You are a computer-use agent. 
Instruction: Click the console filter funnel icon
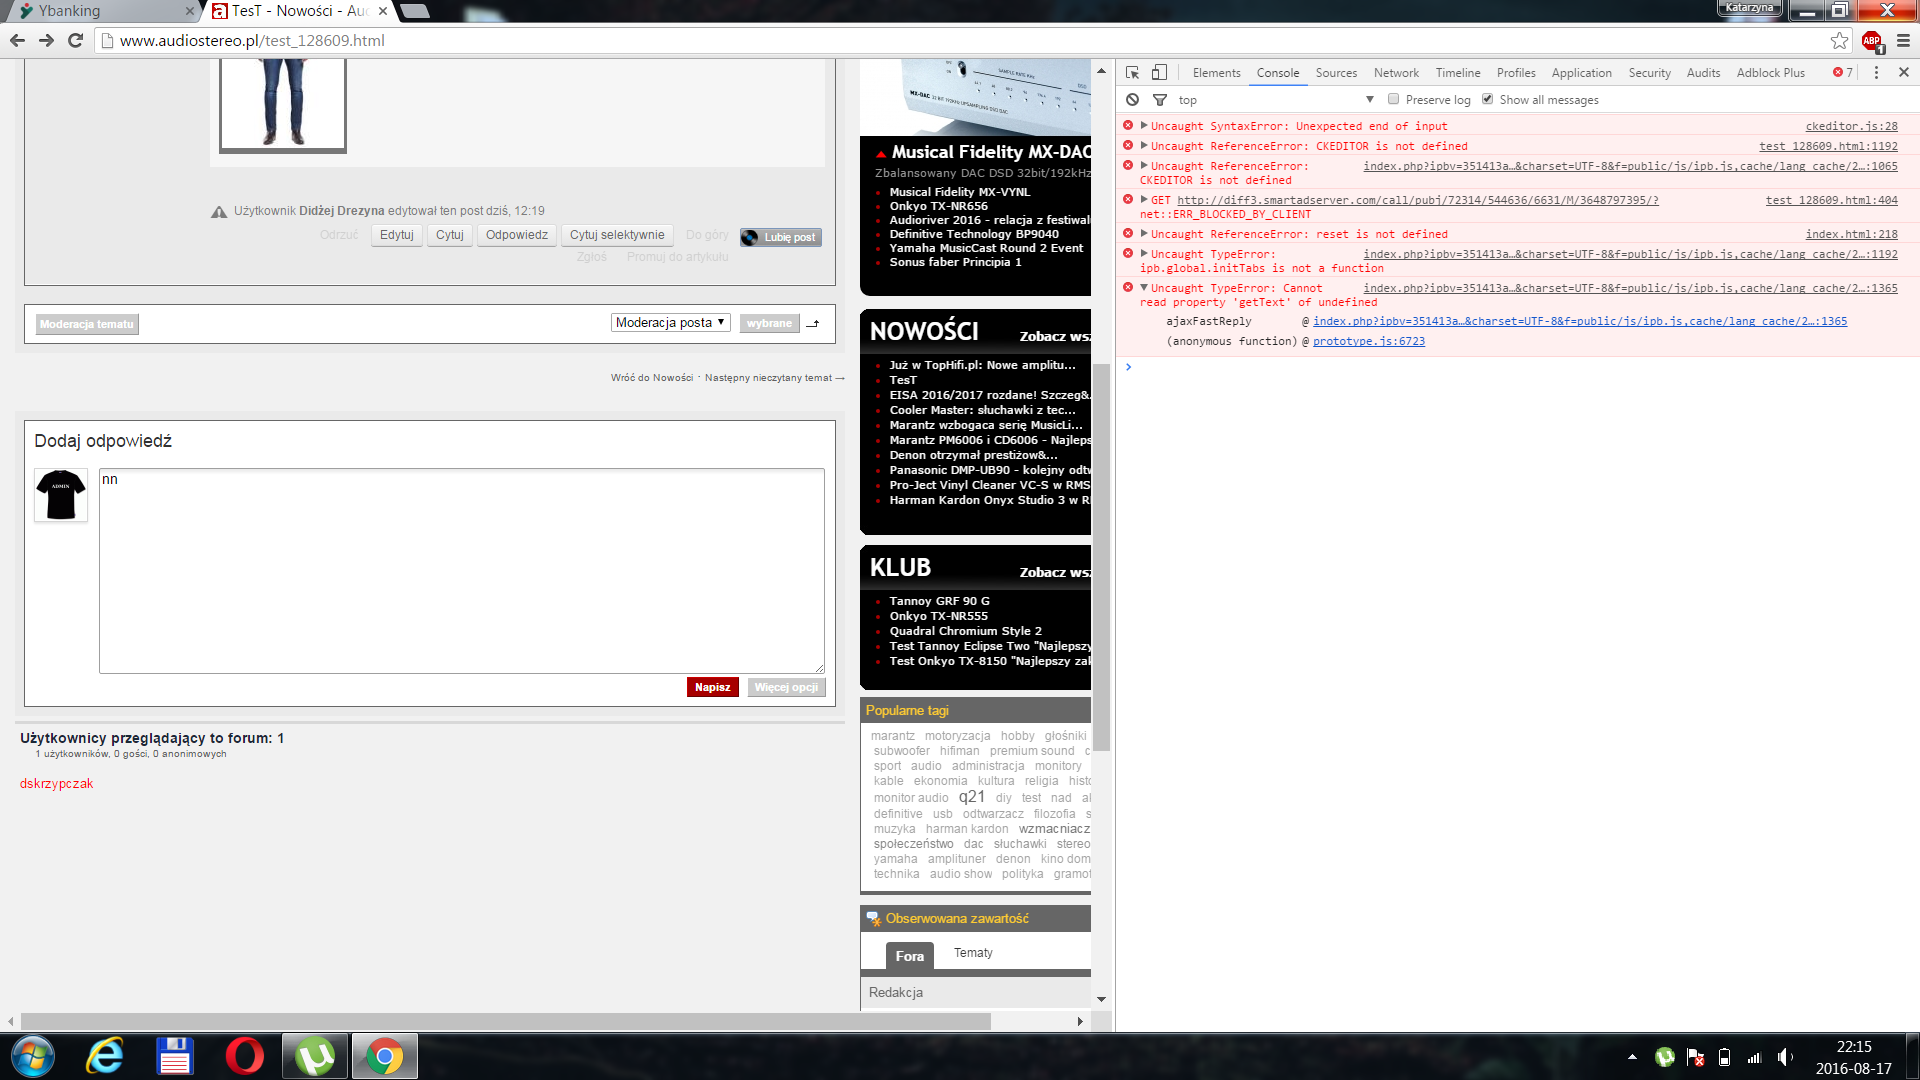[x=1160, y=100]
